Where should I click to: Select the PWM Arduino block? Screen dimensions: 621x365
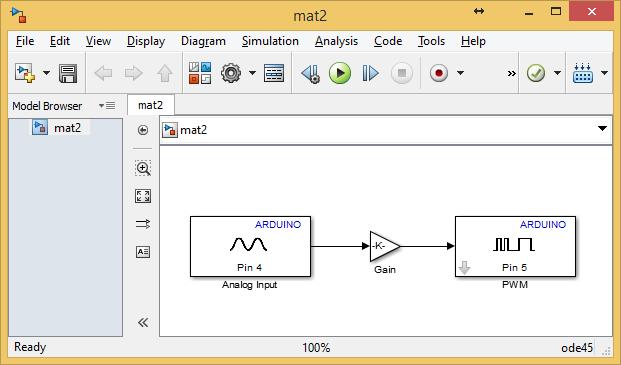515,246
